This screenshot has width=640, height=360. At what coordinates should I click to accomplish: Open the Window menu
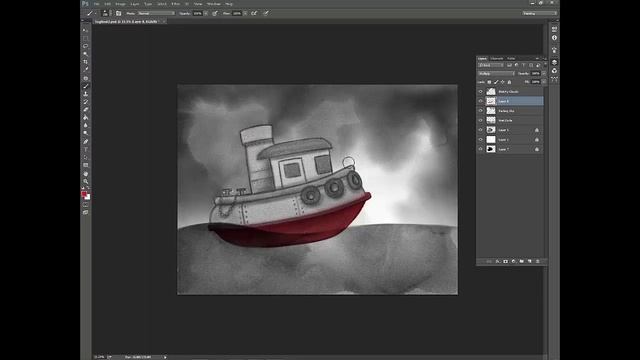213,4
